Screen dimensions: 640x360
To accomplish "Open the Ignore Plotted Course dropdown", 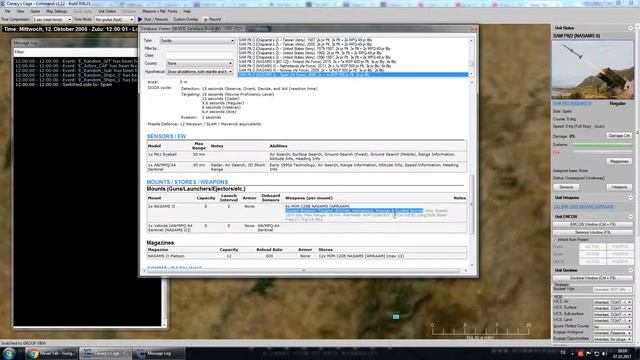I will [612, 327].
